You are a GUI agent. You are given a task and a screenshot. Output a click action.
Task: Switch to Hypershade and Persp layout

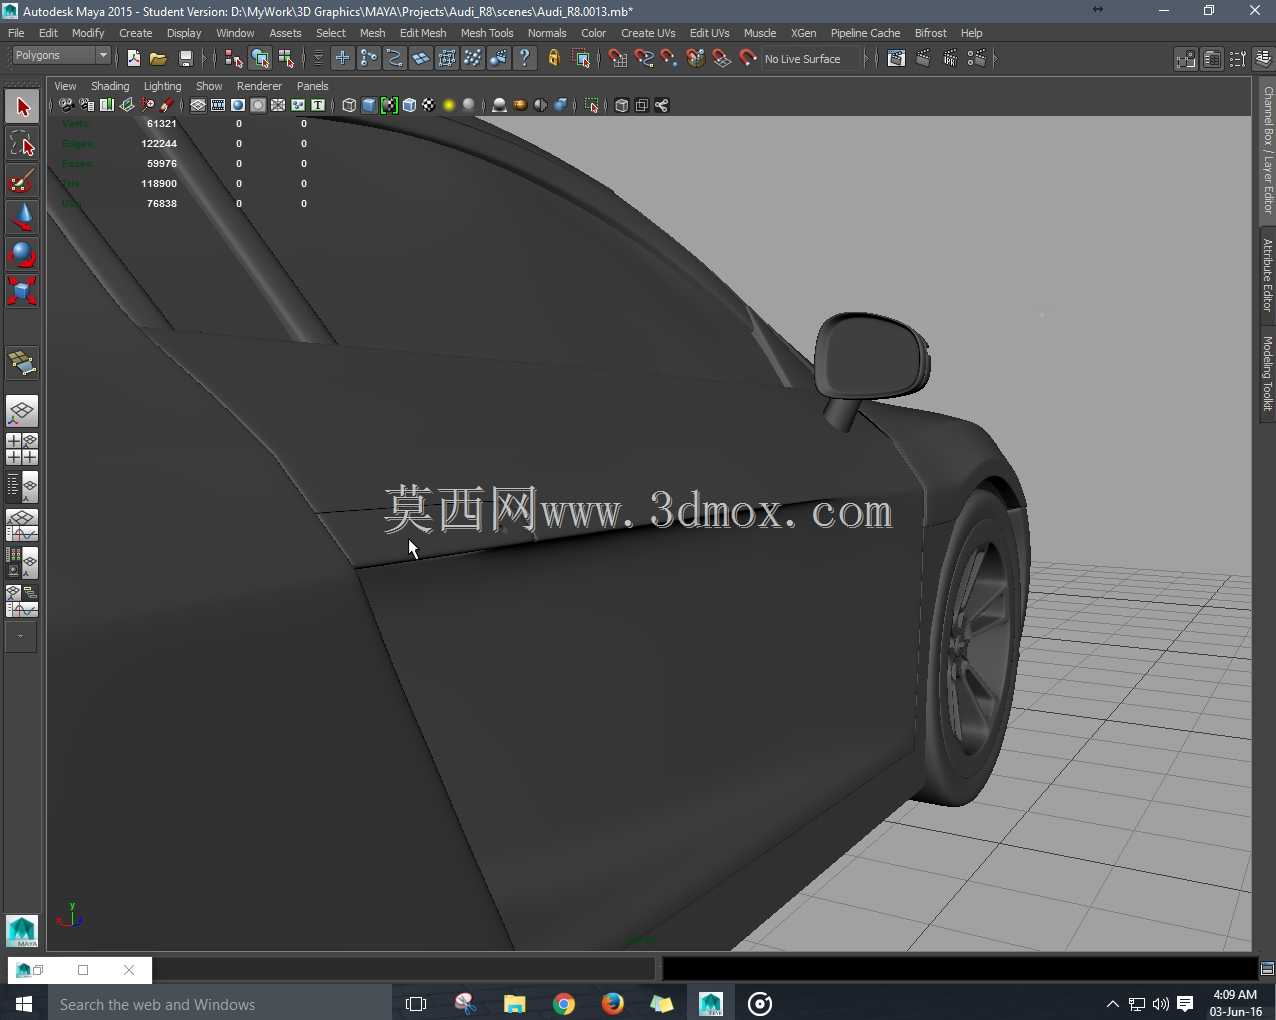click(x=22, y=563)
